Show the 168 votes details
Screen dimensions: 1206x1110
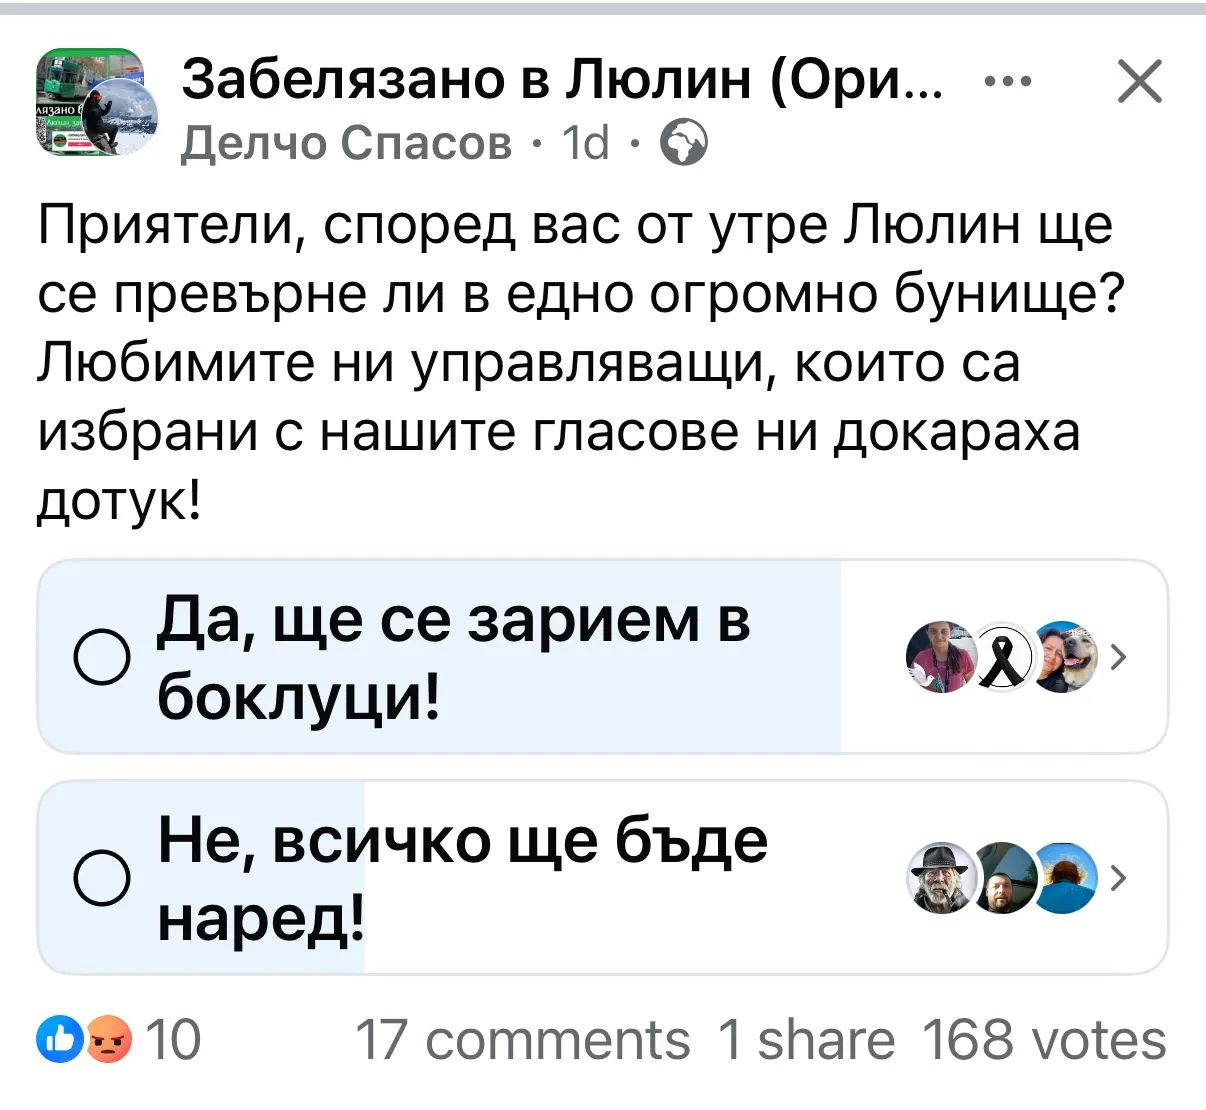point(1043,1041)
